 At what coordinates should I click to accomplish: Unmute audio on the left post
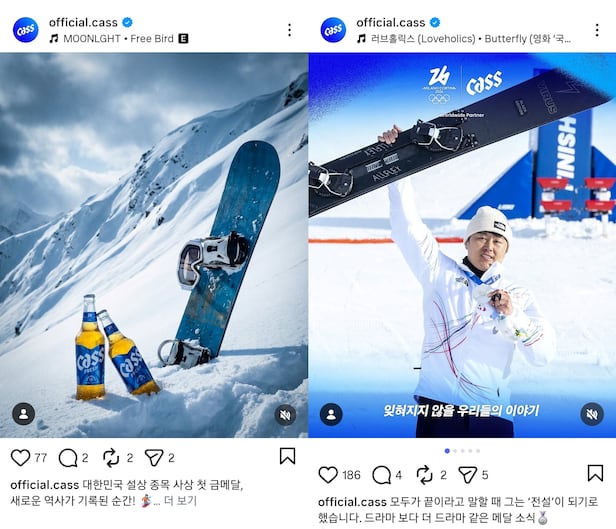(285, 415)
